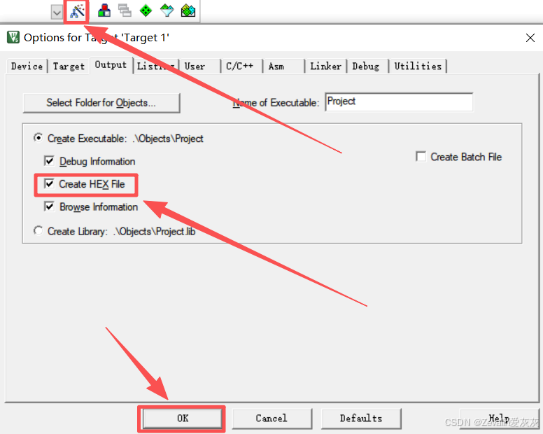
Task: Open the multi-project windows icon
Action: (125, 11)
